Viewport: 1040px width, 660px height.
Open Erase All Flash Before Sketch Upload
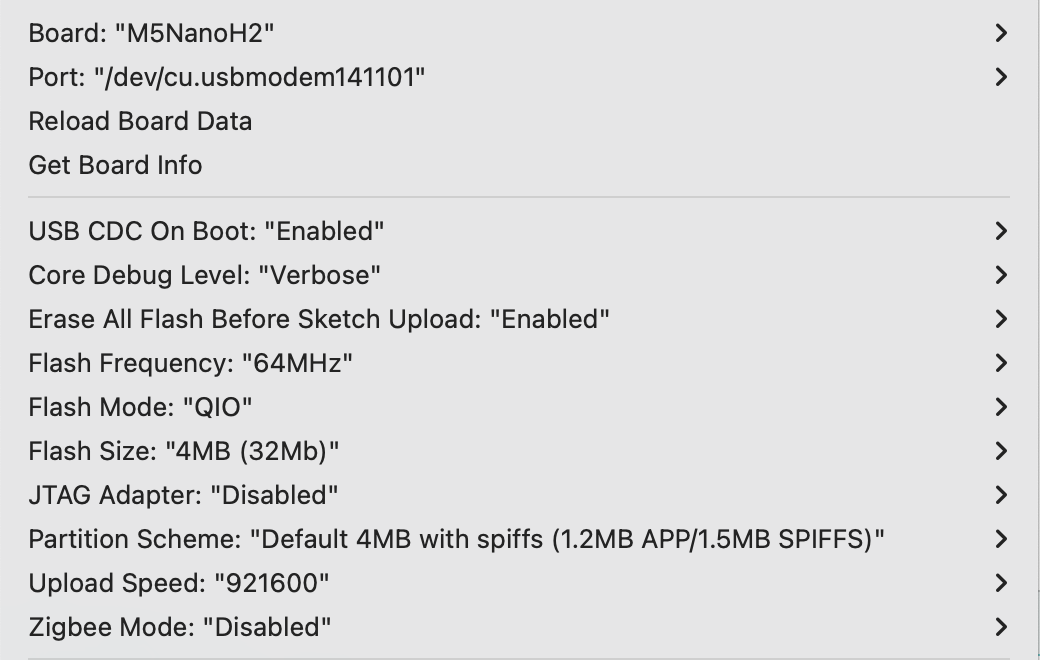point(319,319)
